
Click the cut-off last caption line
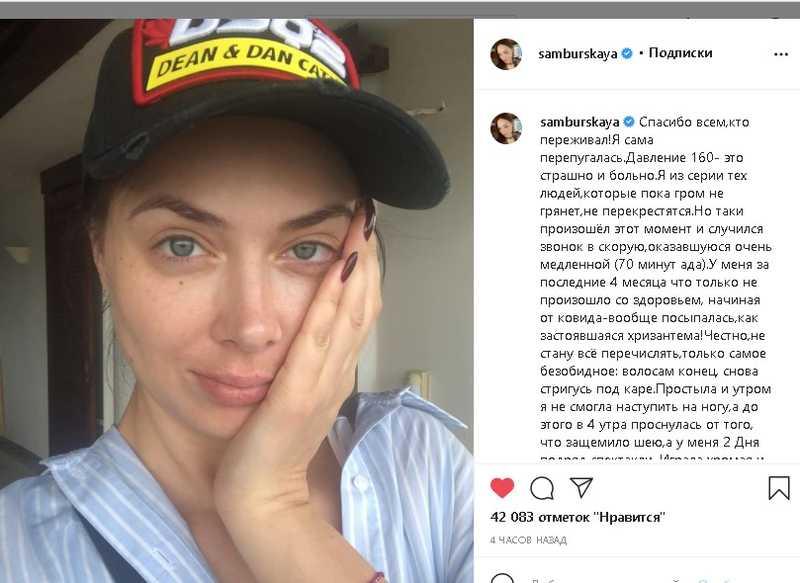pyautogui.click(x=652, y=458)
